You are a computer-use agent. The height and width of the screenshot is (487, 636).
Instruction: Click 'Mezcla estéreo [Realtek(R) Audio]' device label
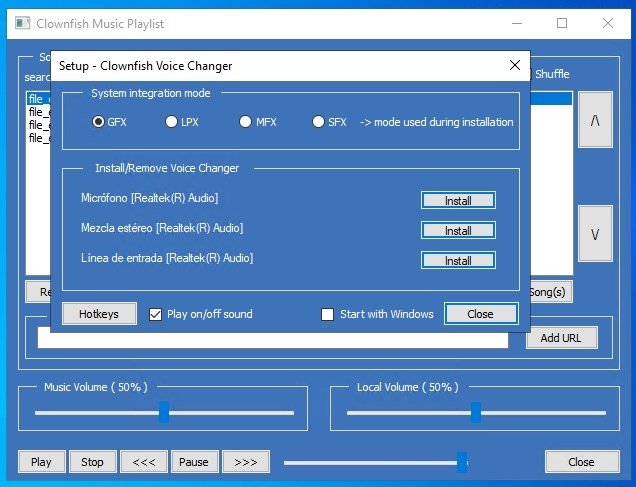pos(162,228)
